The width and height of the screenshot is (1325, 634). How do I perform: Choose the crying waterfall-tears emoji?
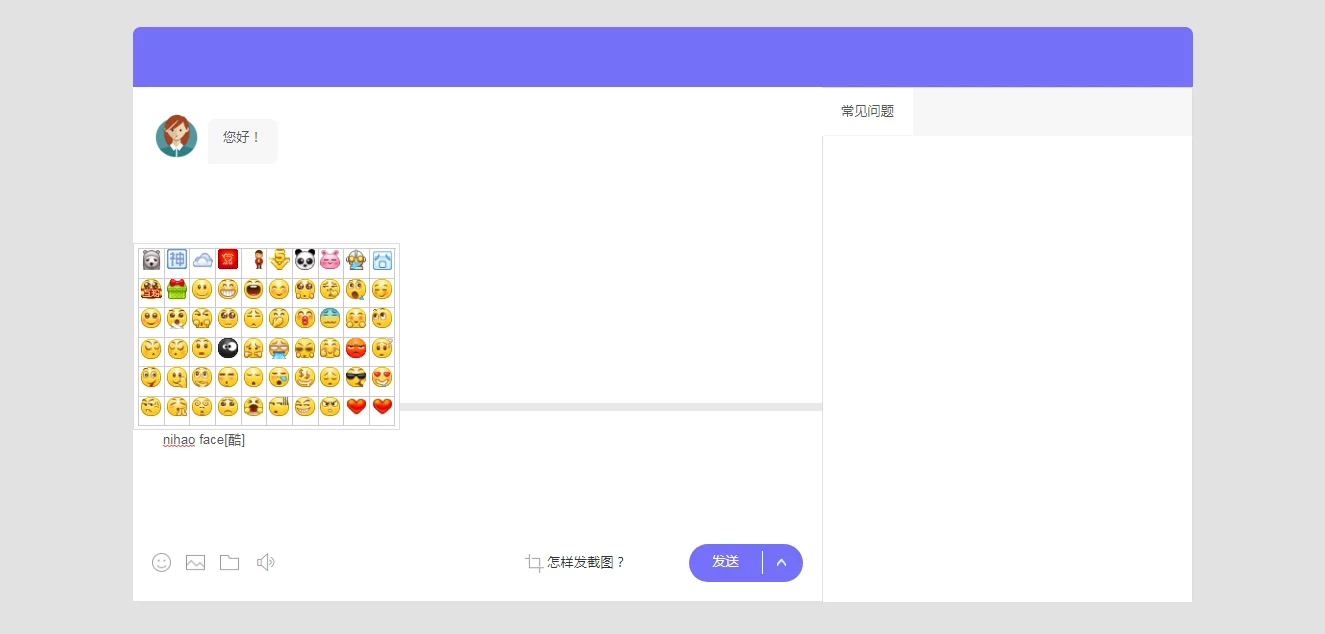point(279,348)
